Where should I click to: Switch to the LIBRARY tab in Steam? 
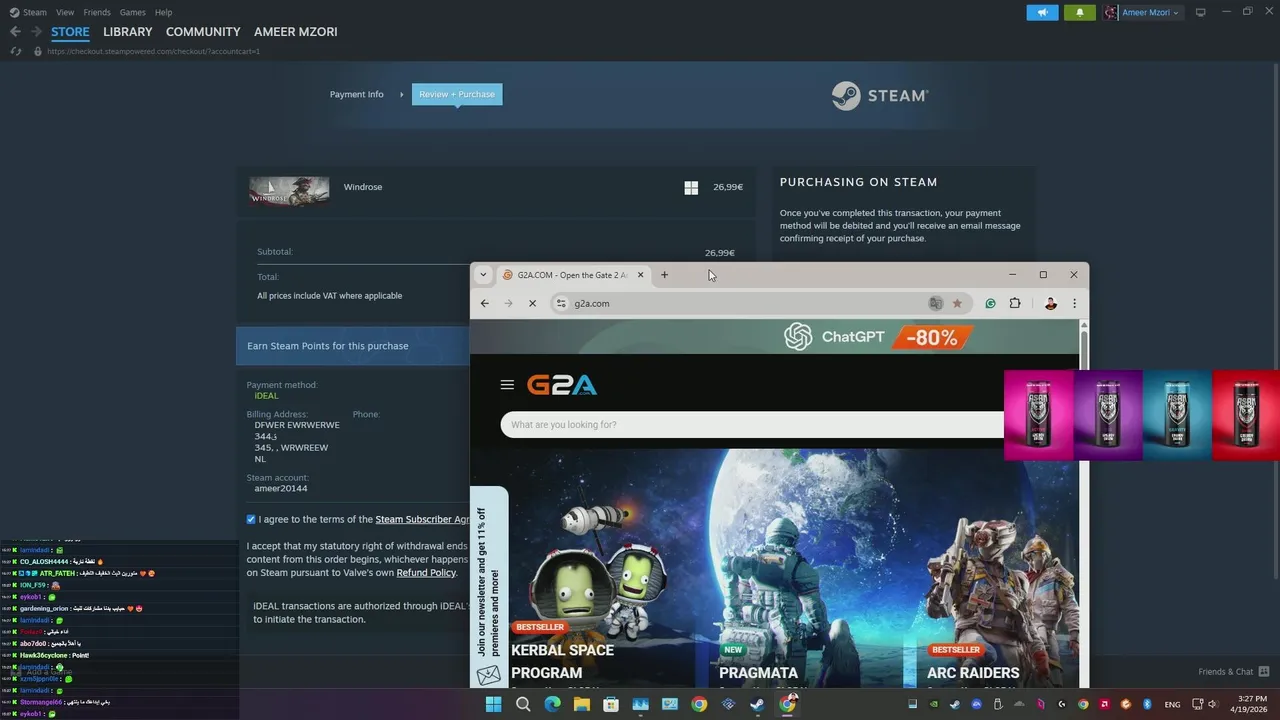point(128,32)
